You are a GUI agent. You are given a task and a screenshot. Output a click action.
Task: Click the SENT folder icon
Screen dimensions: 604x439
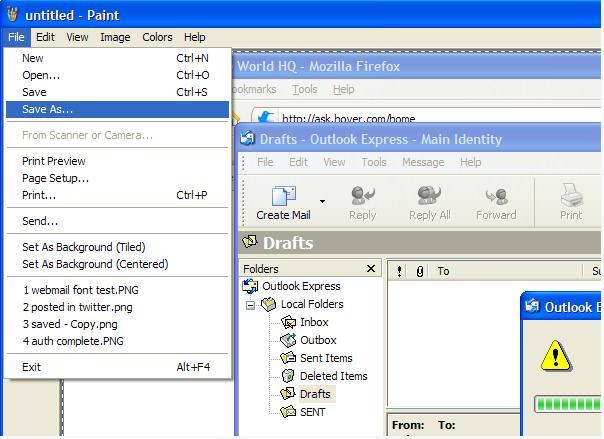[288, 412]
